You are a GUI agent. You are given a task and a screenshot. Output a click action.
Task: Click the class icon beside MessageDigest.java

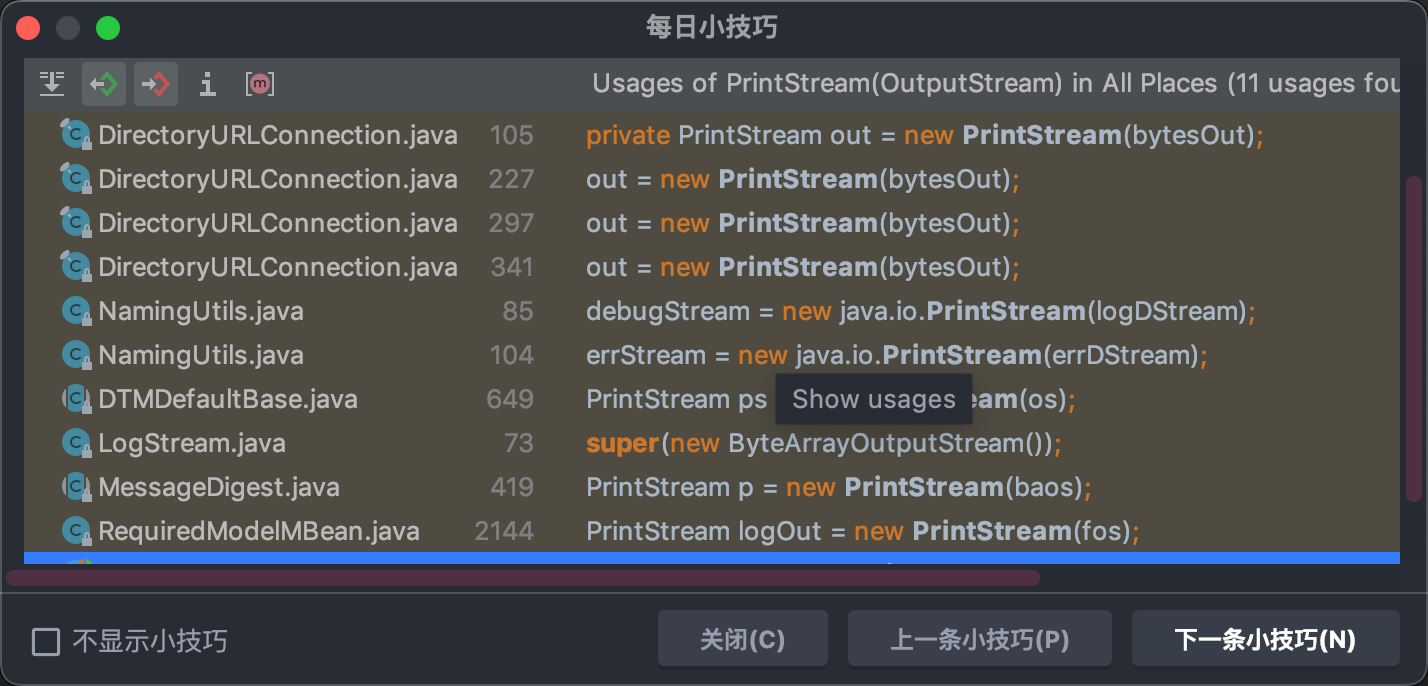[76, 487]
